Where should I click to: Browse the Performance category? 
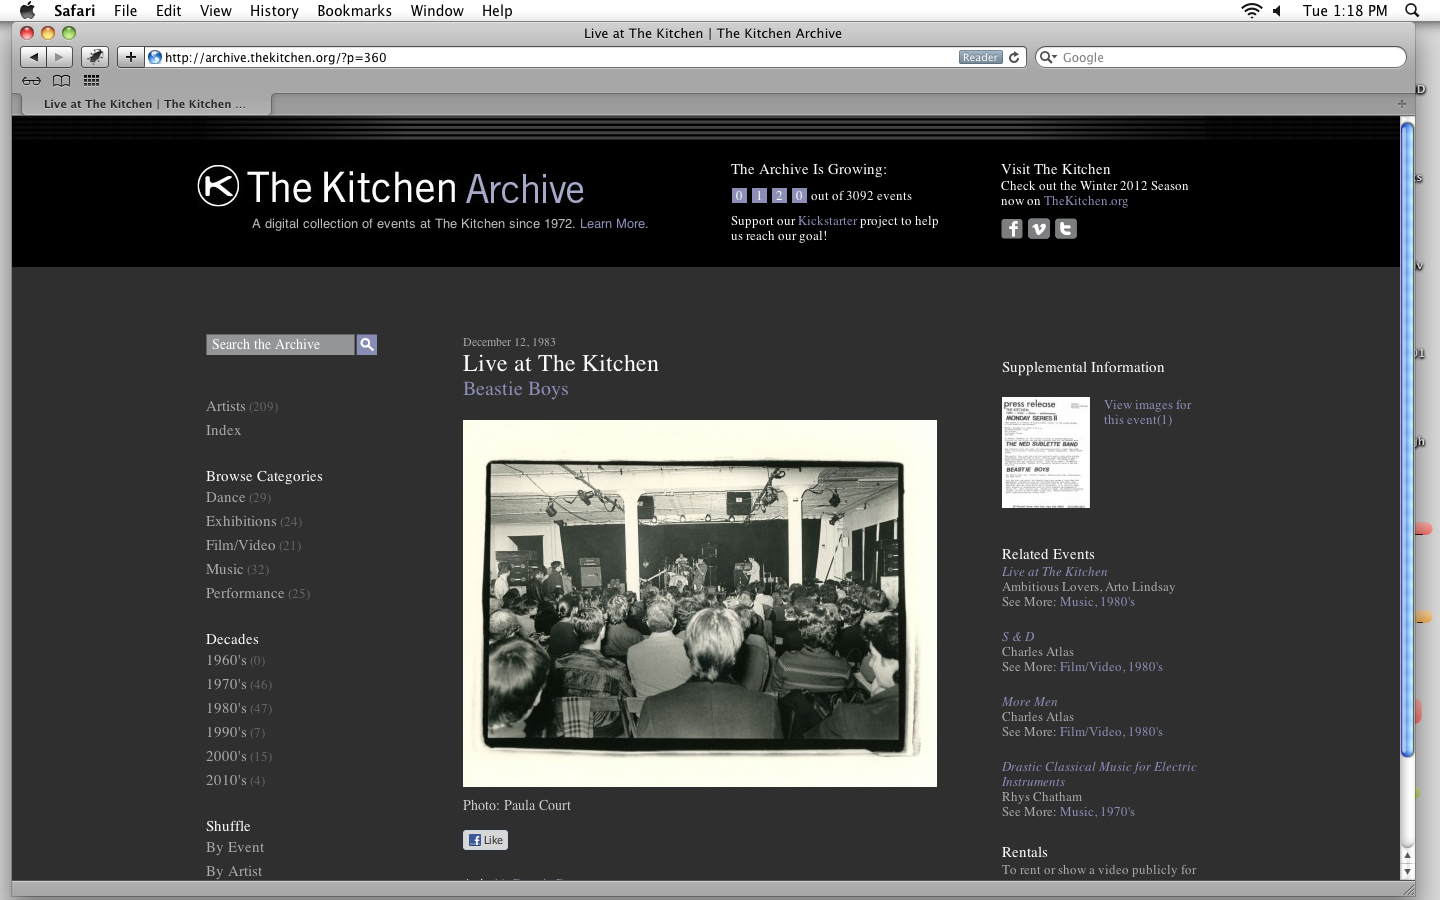coord(245,593)
